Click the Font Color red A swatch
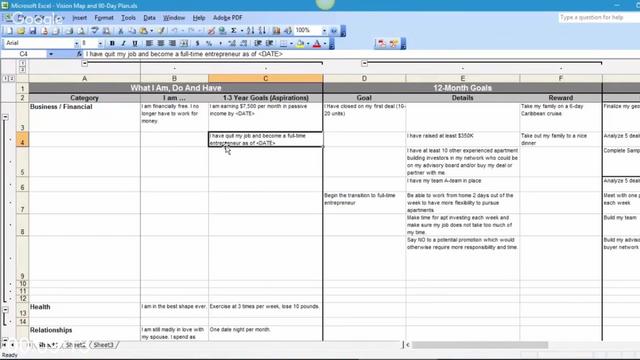 317,43
